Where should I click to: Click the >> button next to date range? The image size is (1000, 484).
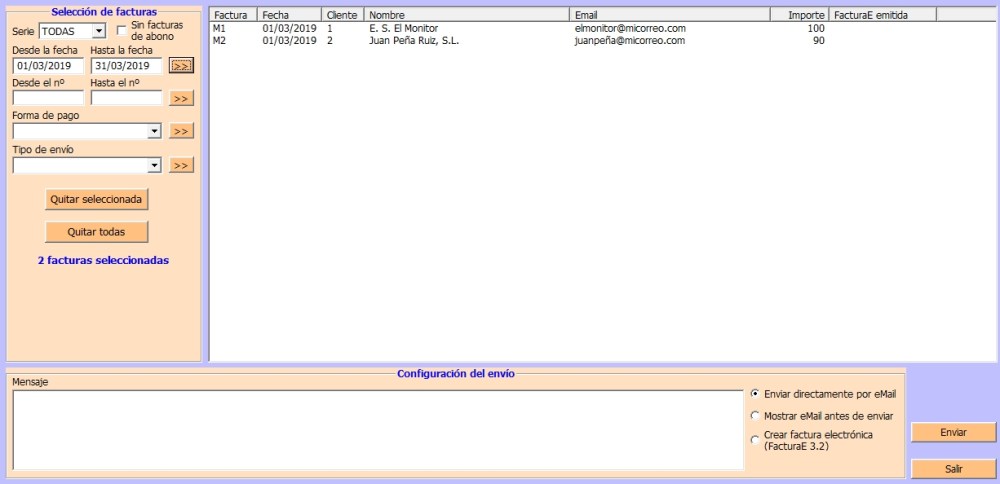(x=181, y=66)
